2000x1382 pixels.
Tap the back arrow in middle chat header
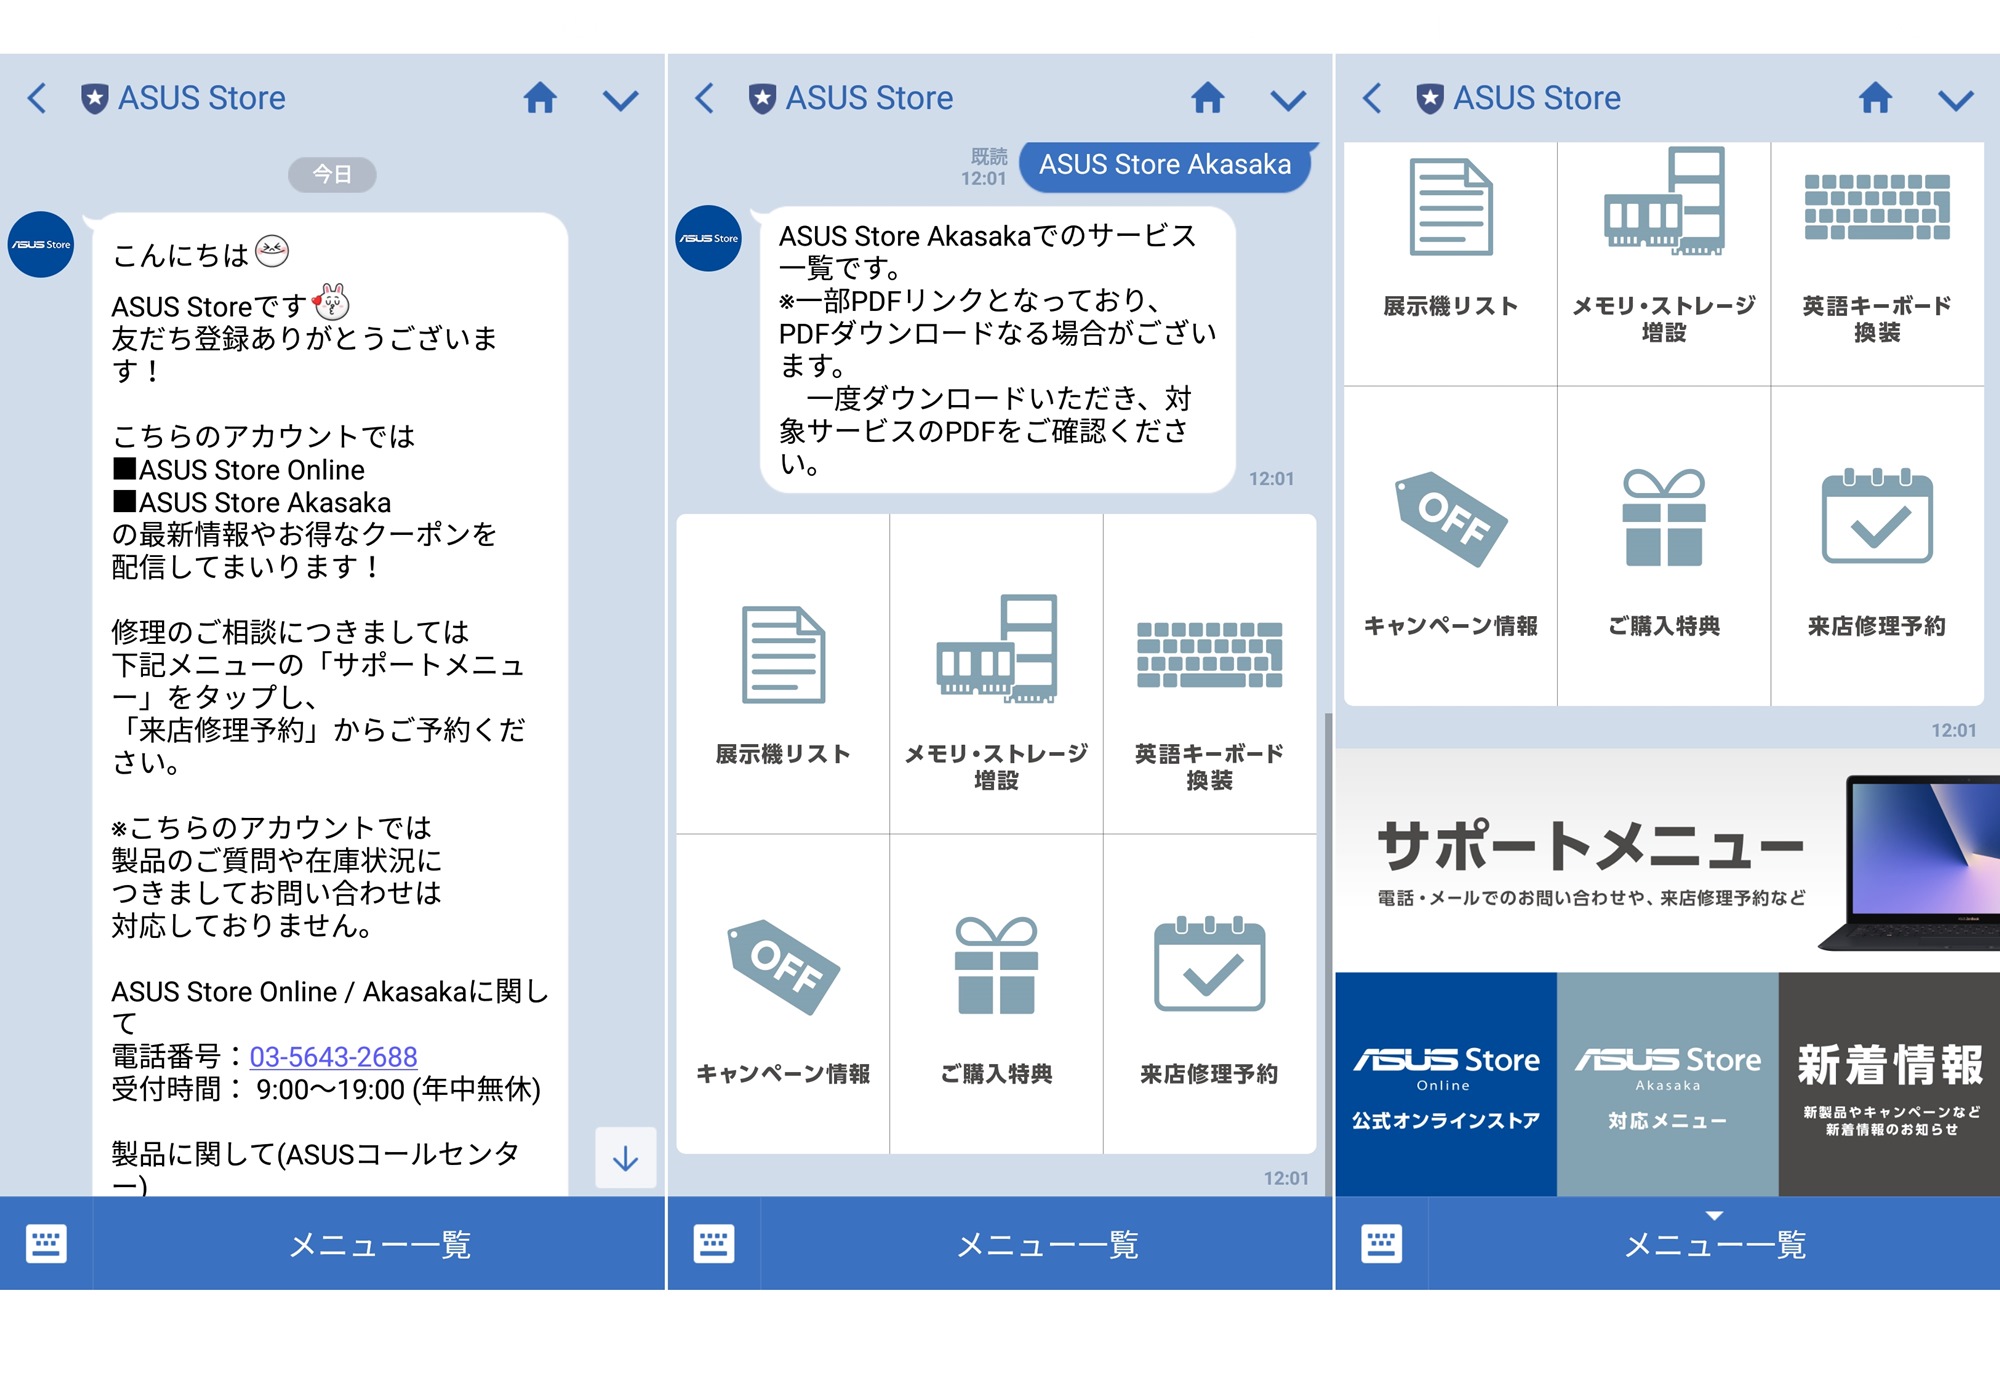[705, 98]
